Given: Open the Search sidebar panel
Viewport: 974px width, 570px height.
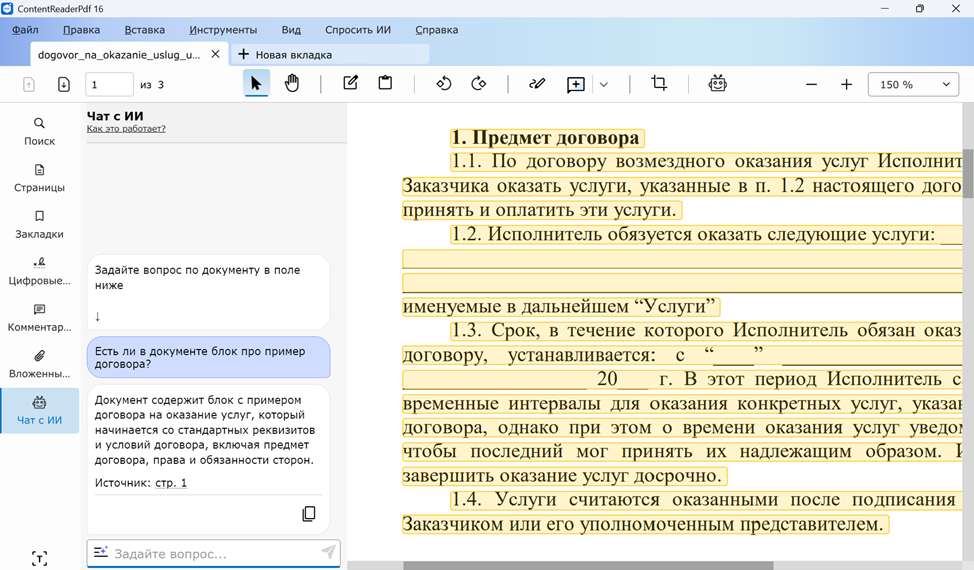Looking at the screenshot, I should pyautogui.click(x=40, y=131).
